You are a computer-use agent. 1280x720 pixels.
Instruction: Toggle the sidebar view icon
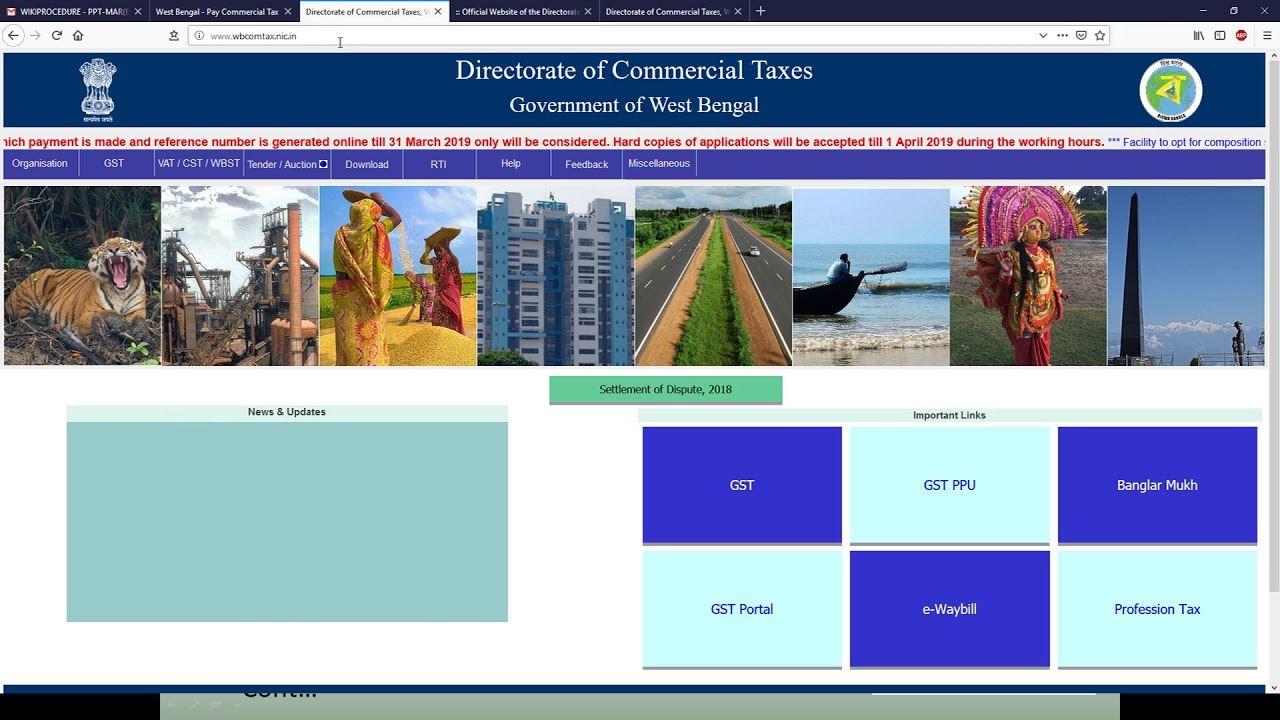pyautogui.click(x=1220, y=35)
